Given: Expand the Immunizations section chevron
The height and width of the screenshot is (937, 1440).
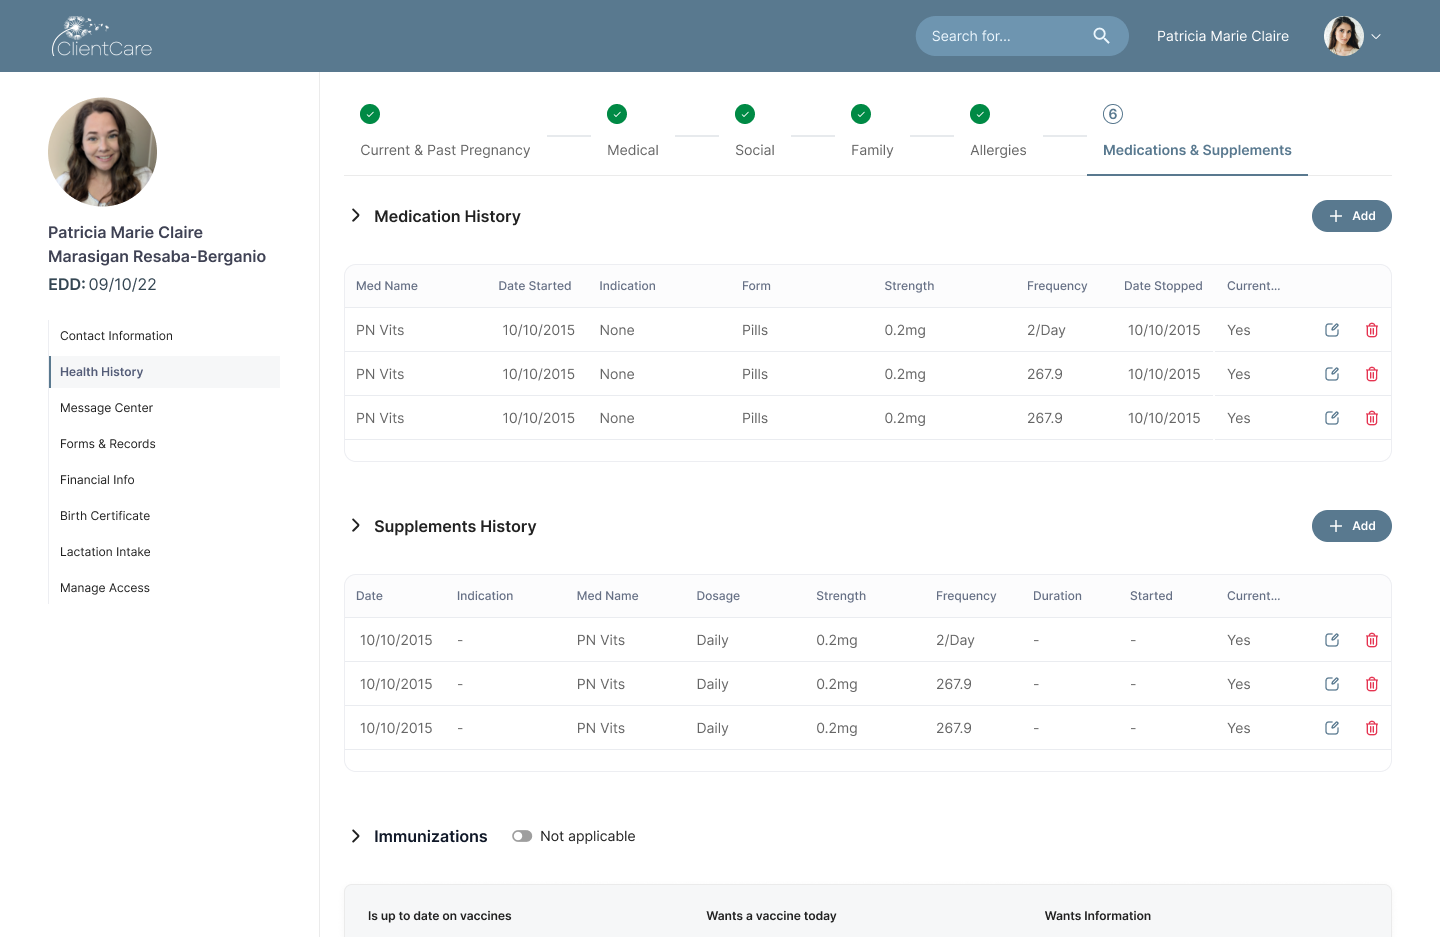Looking at the screenshot, I should pos(355,836).
